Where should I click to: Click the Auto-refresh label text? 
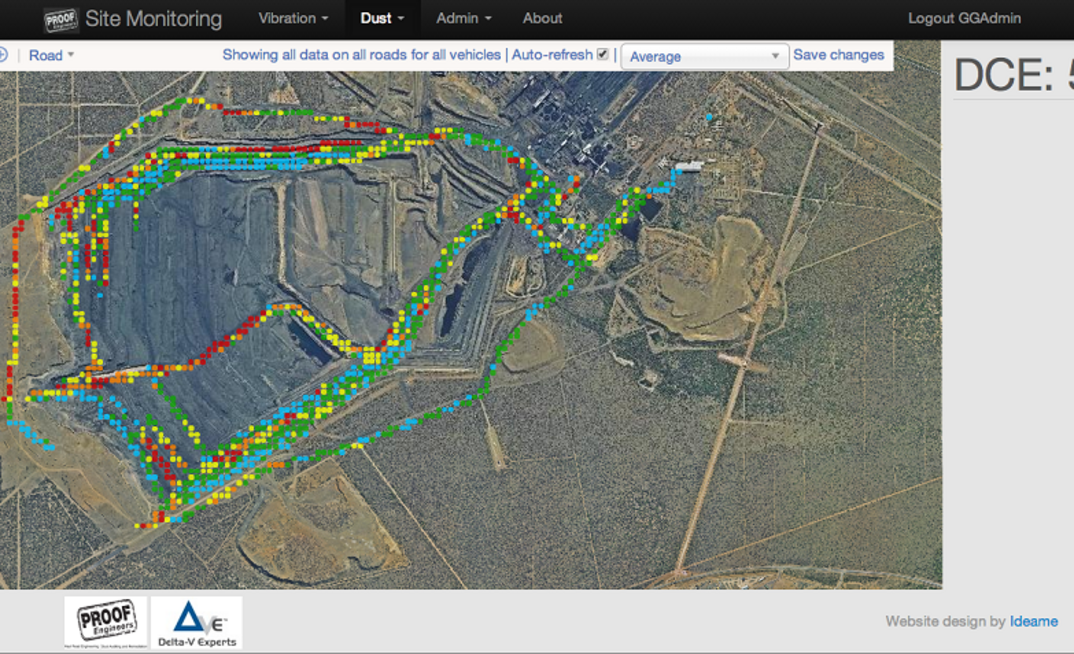click(552, 55)
